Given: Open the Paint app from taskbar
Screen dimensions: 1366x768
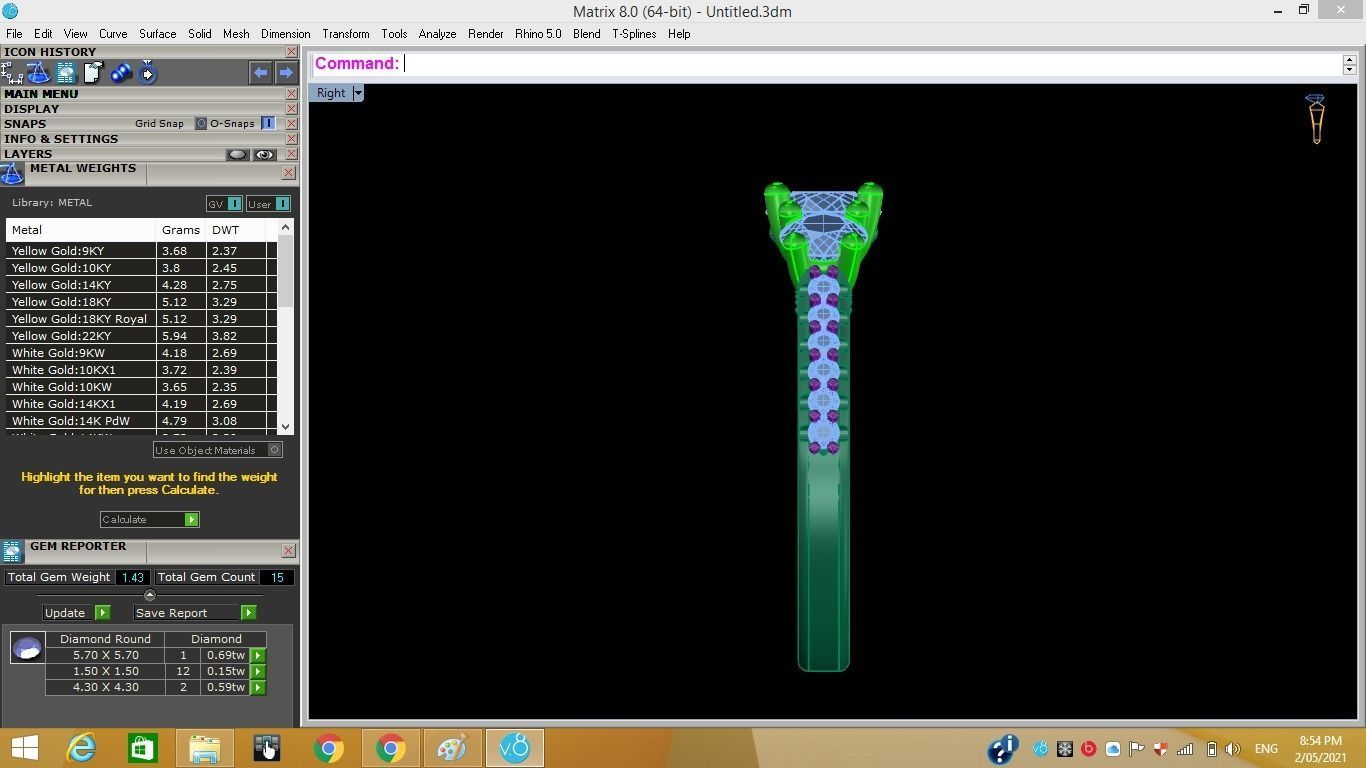Looking at the screenshot, I should point(452,748).
